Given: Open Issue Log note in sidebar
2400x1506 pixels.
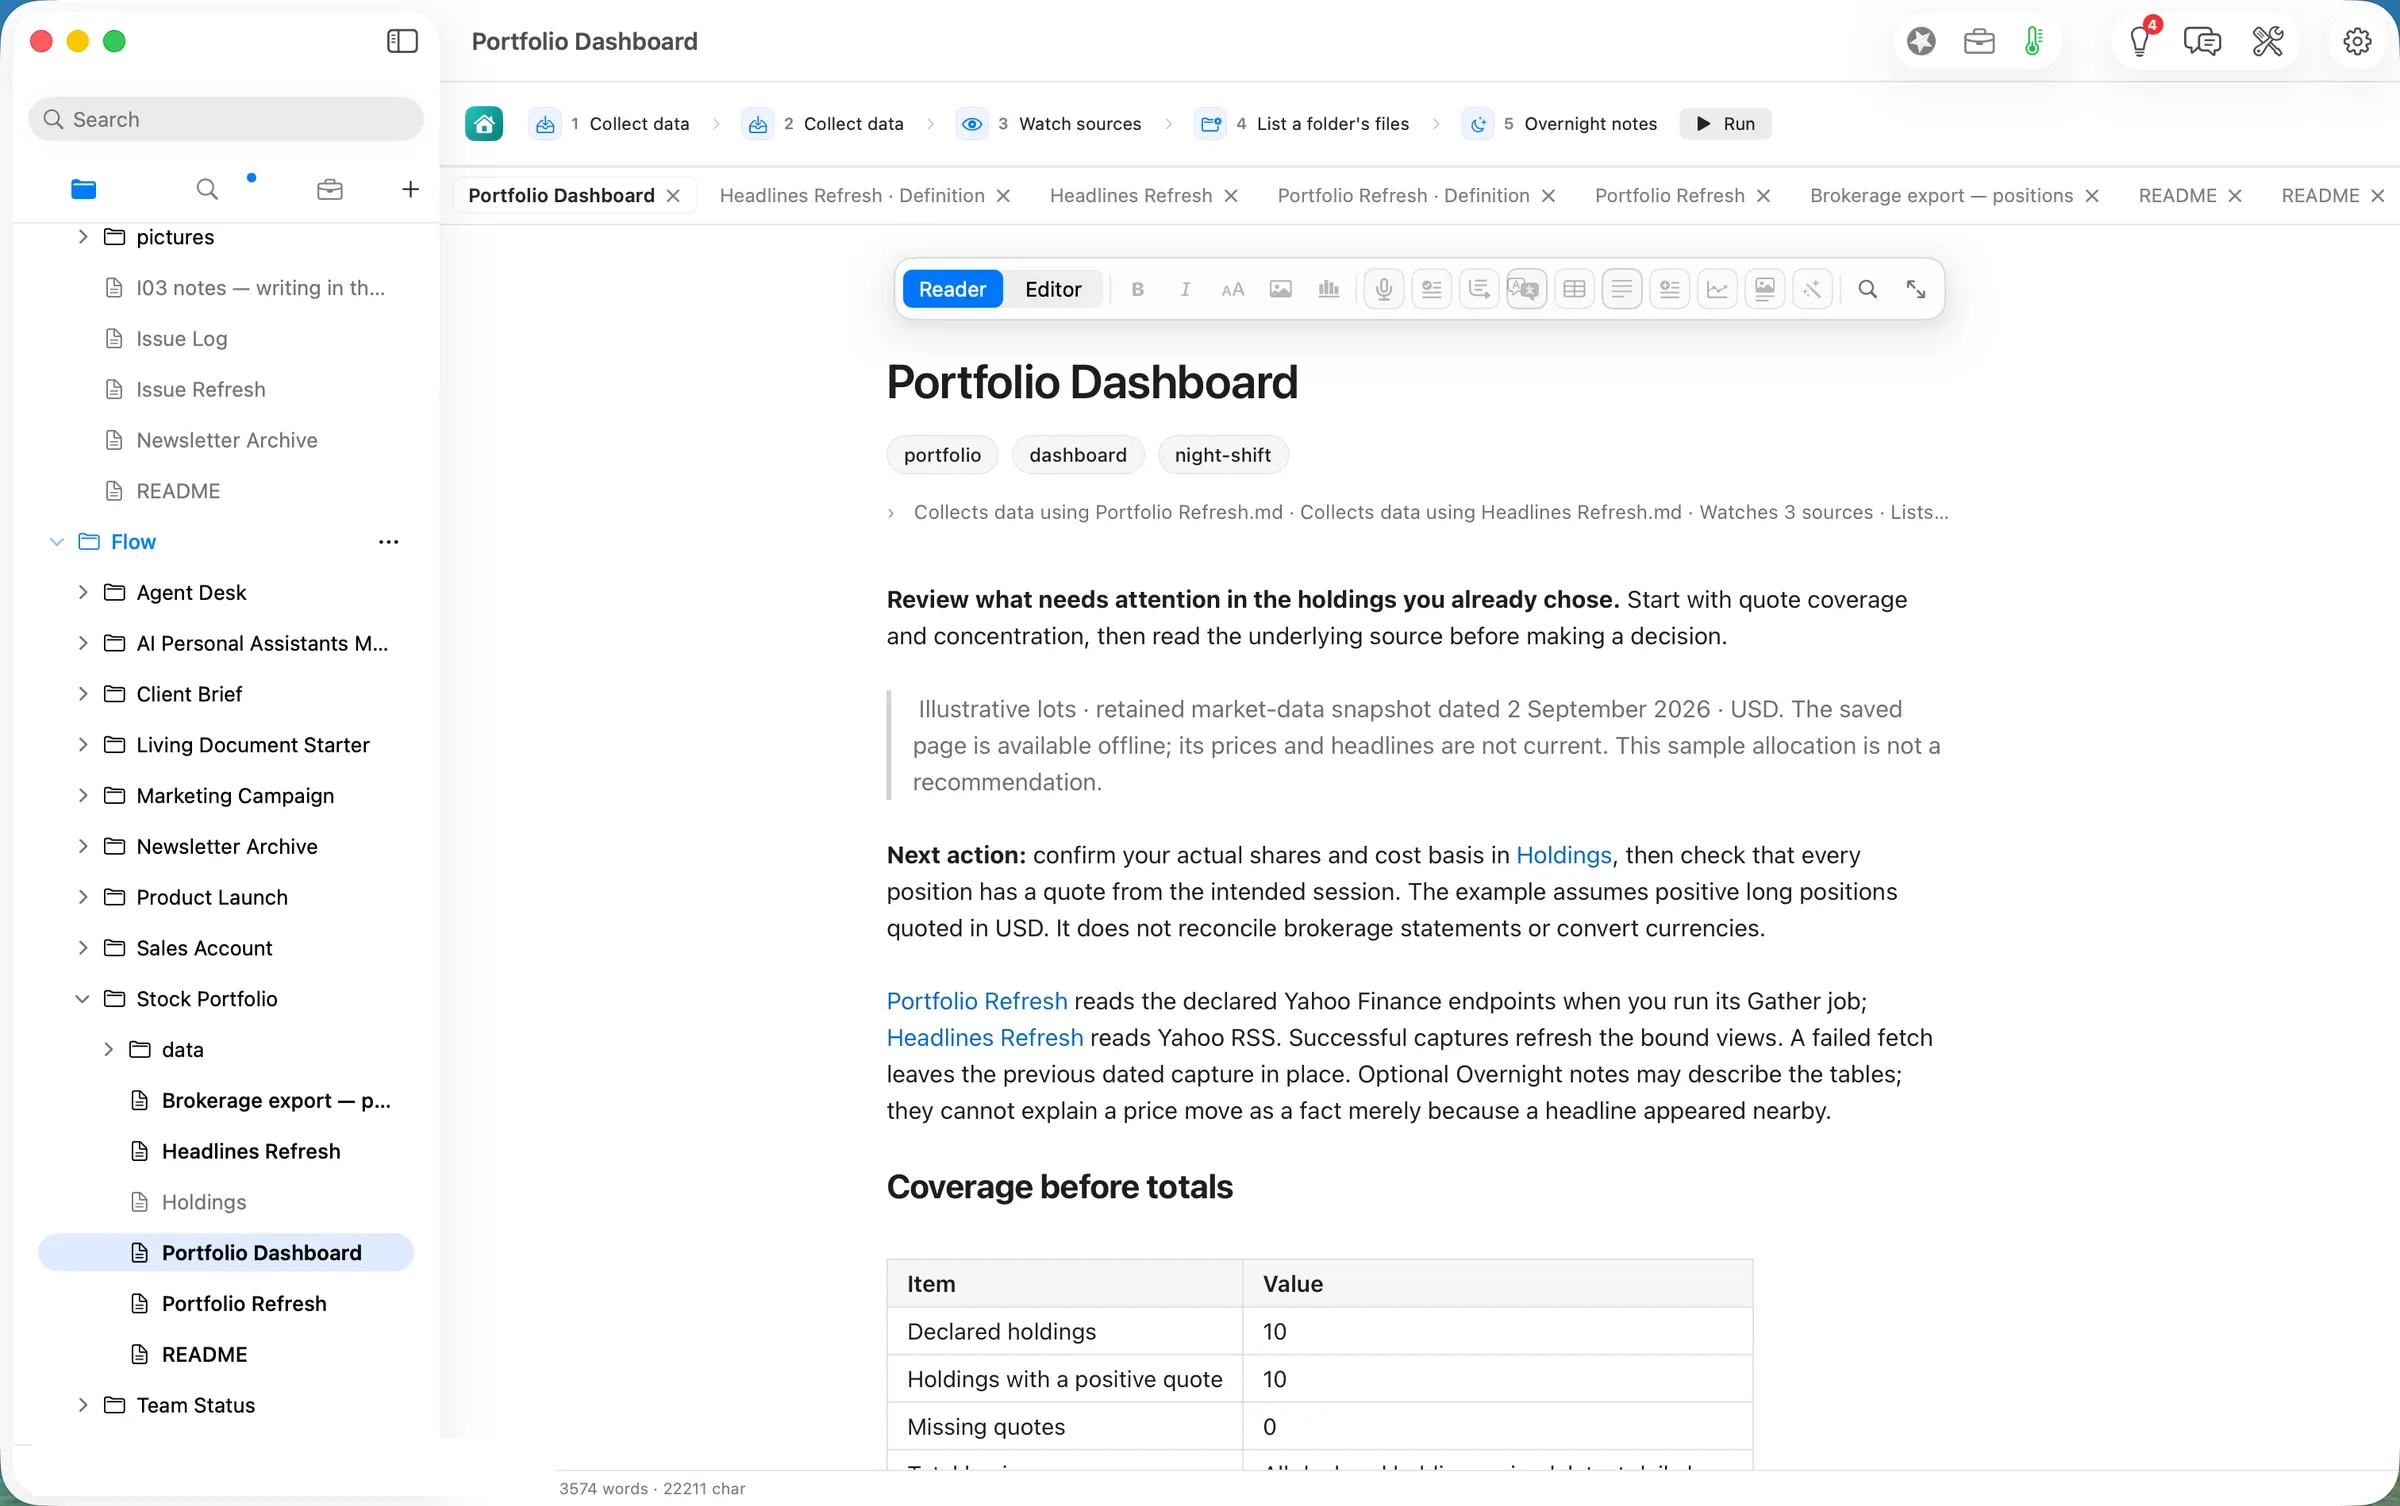Looking at the screenshot, I should pos(181,339).
